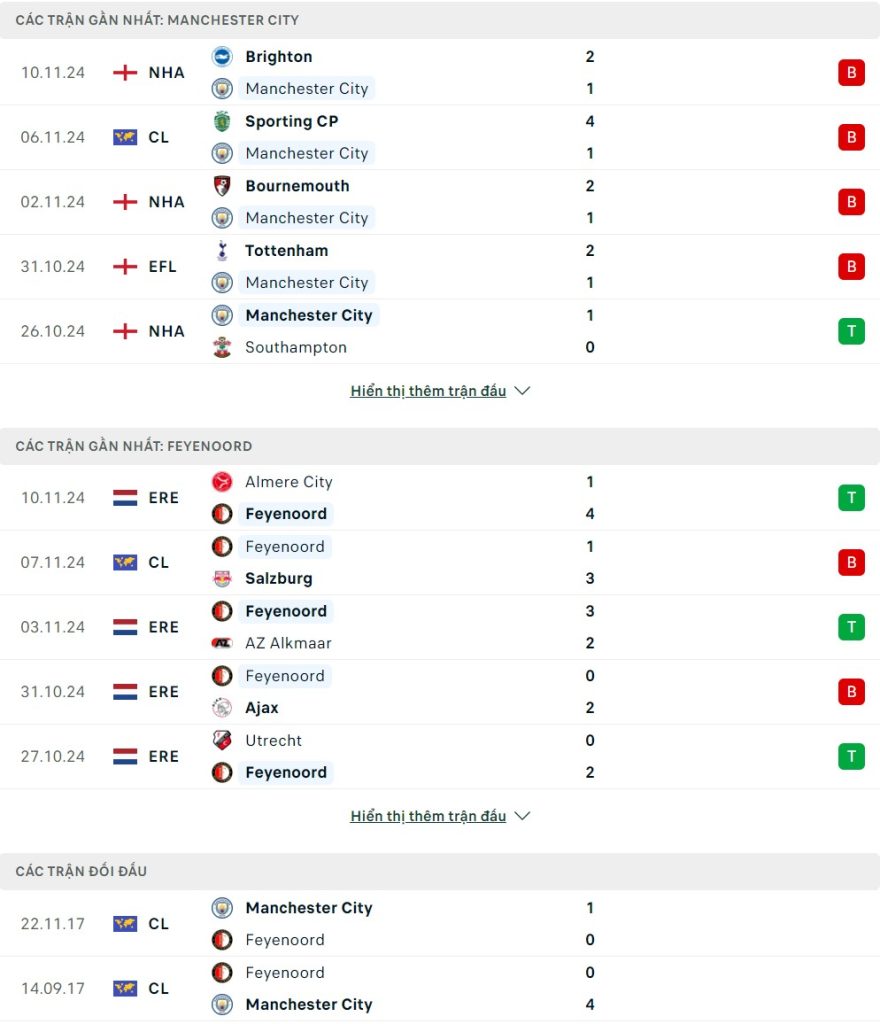The height and width of the screenshot is (1024, 880).
Task: Click the green T badge for Almere City match
Action: point(851,497)
